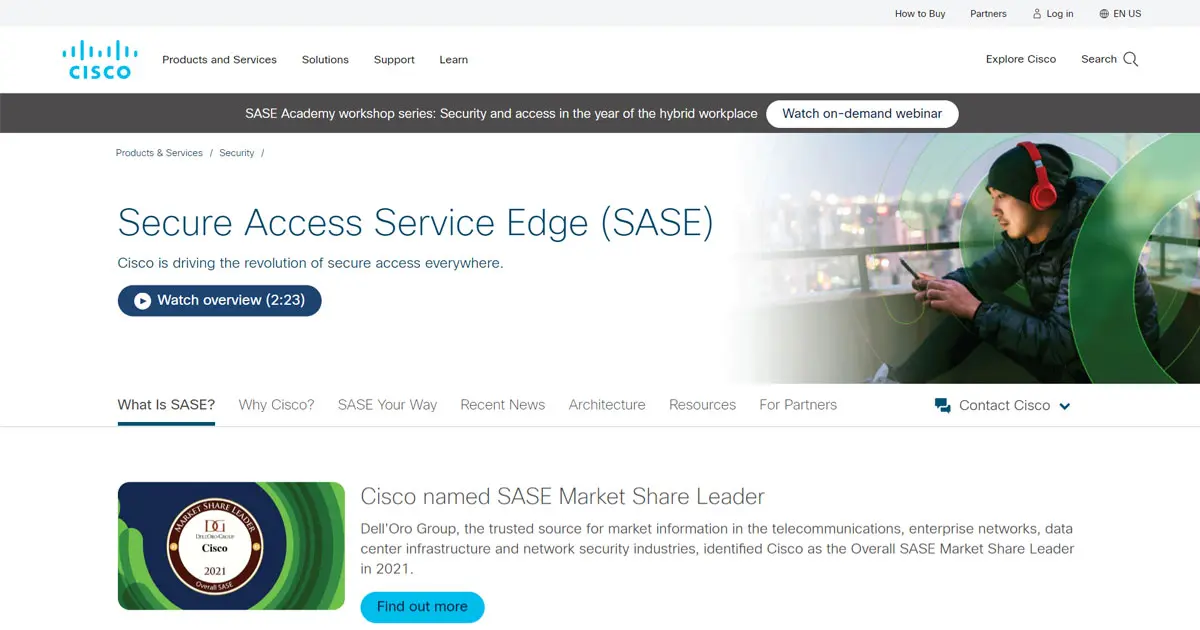
Task: Switch to the Why Cisco? tab
Action: (276, 405)
